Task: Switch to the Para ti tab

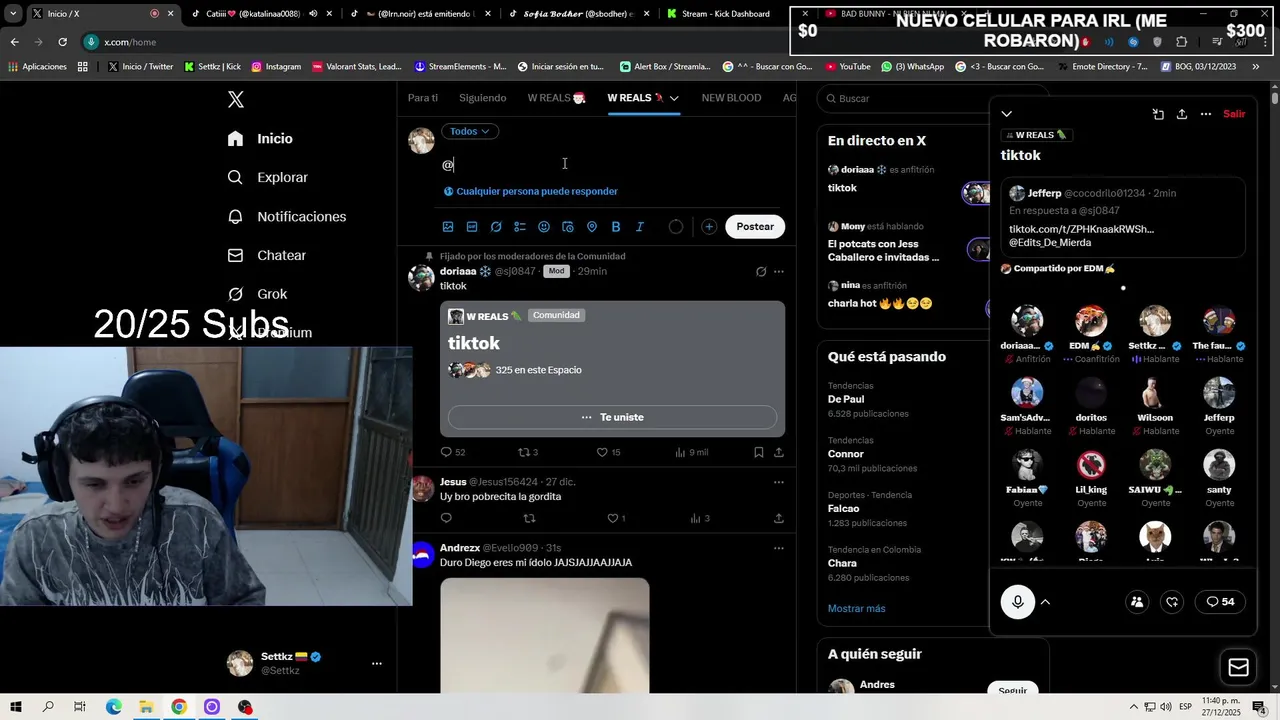Action: click(x=423, y=98)
